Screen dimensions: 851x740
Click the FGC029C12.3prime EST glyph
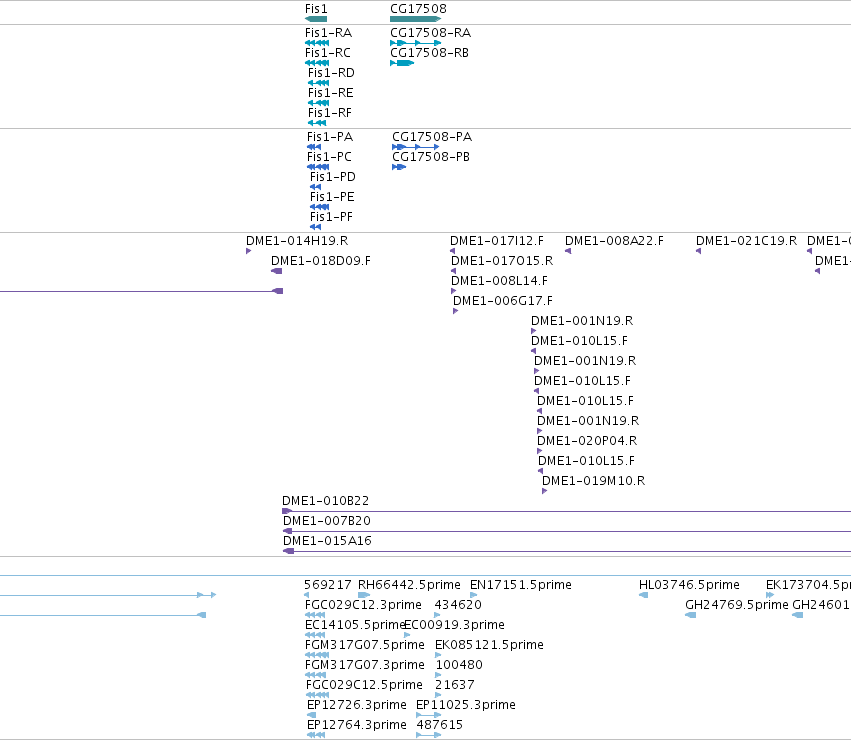coord(315,616)
